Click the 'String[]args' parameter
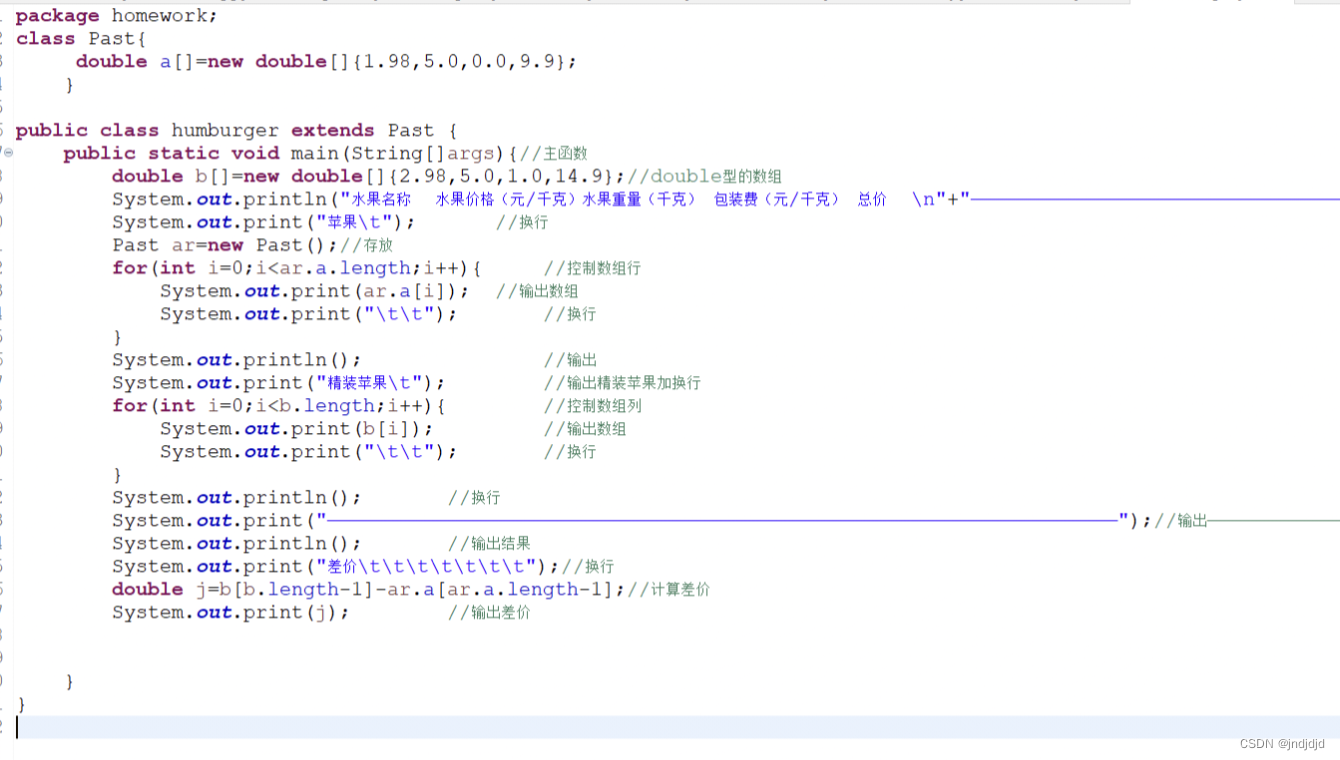 point(423,154)
